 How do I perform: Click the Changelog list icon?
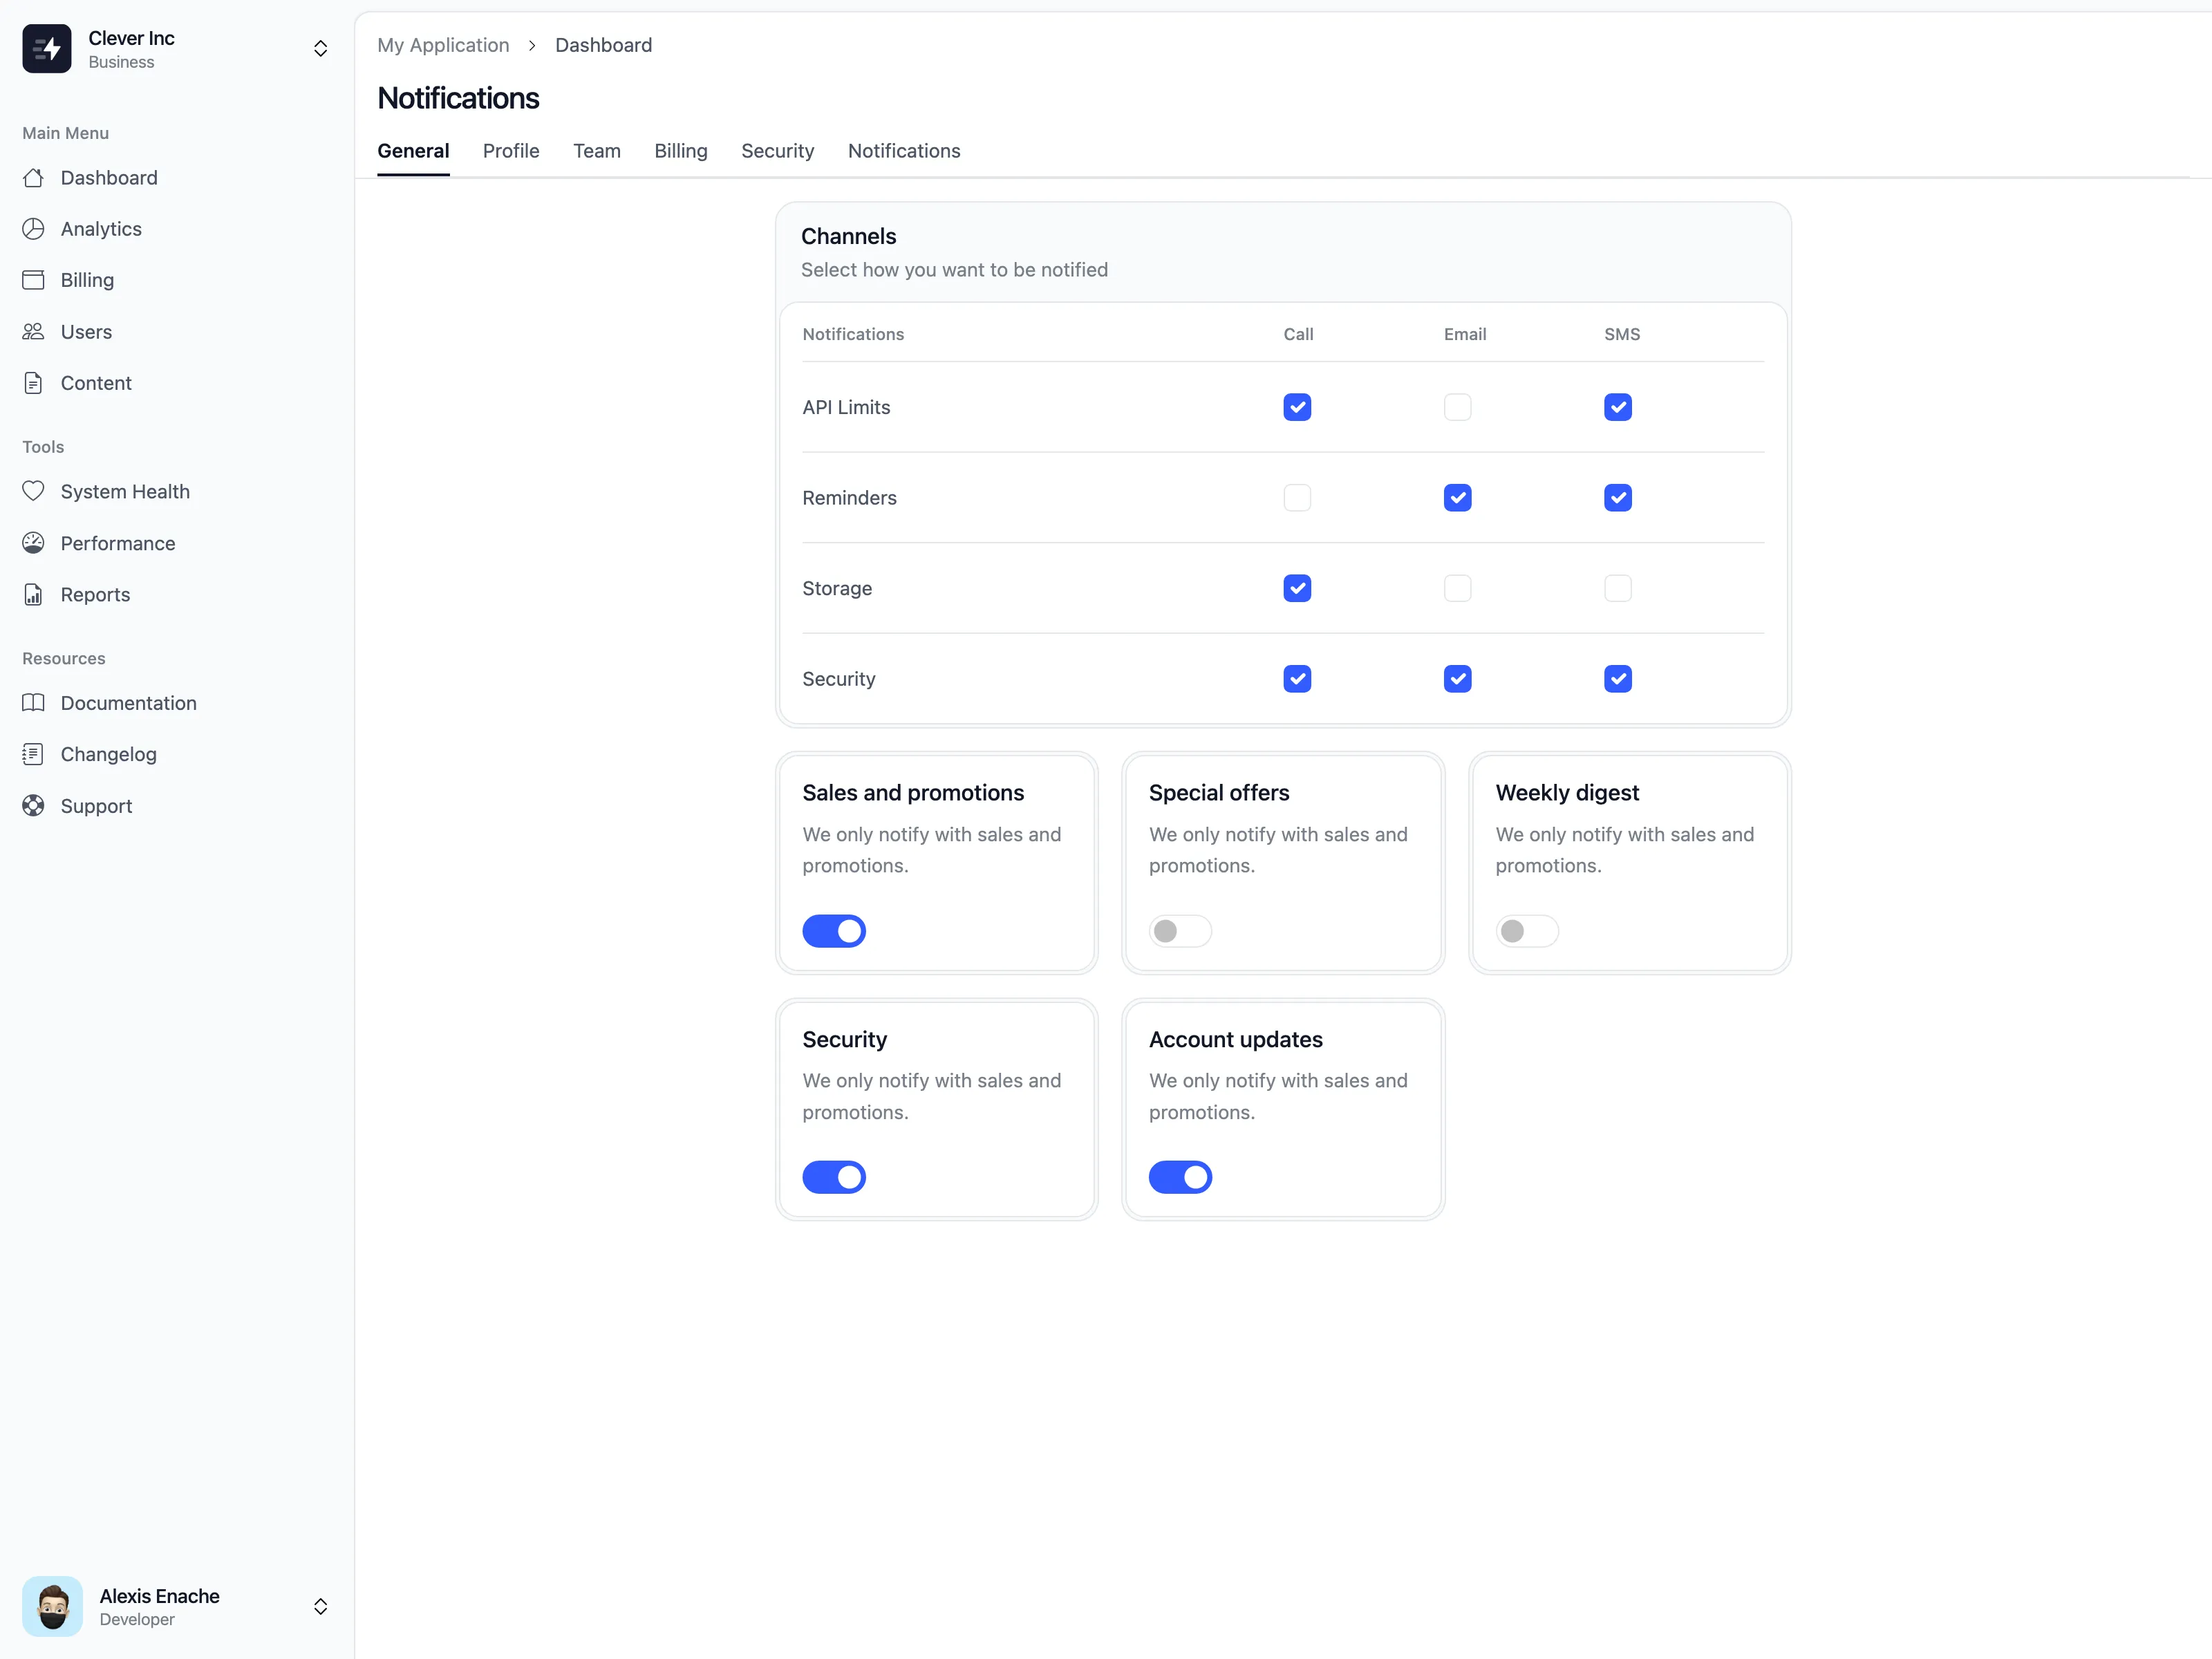click(33, 755)
